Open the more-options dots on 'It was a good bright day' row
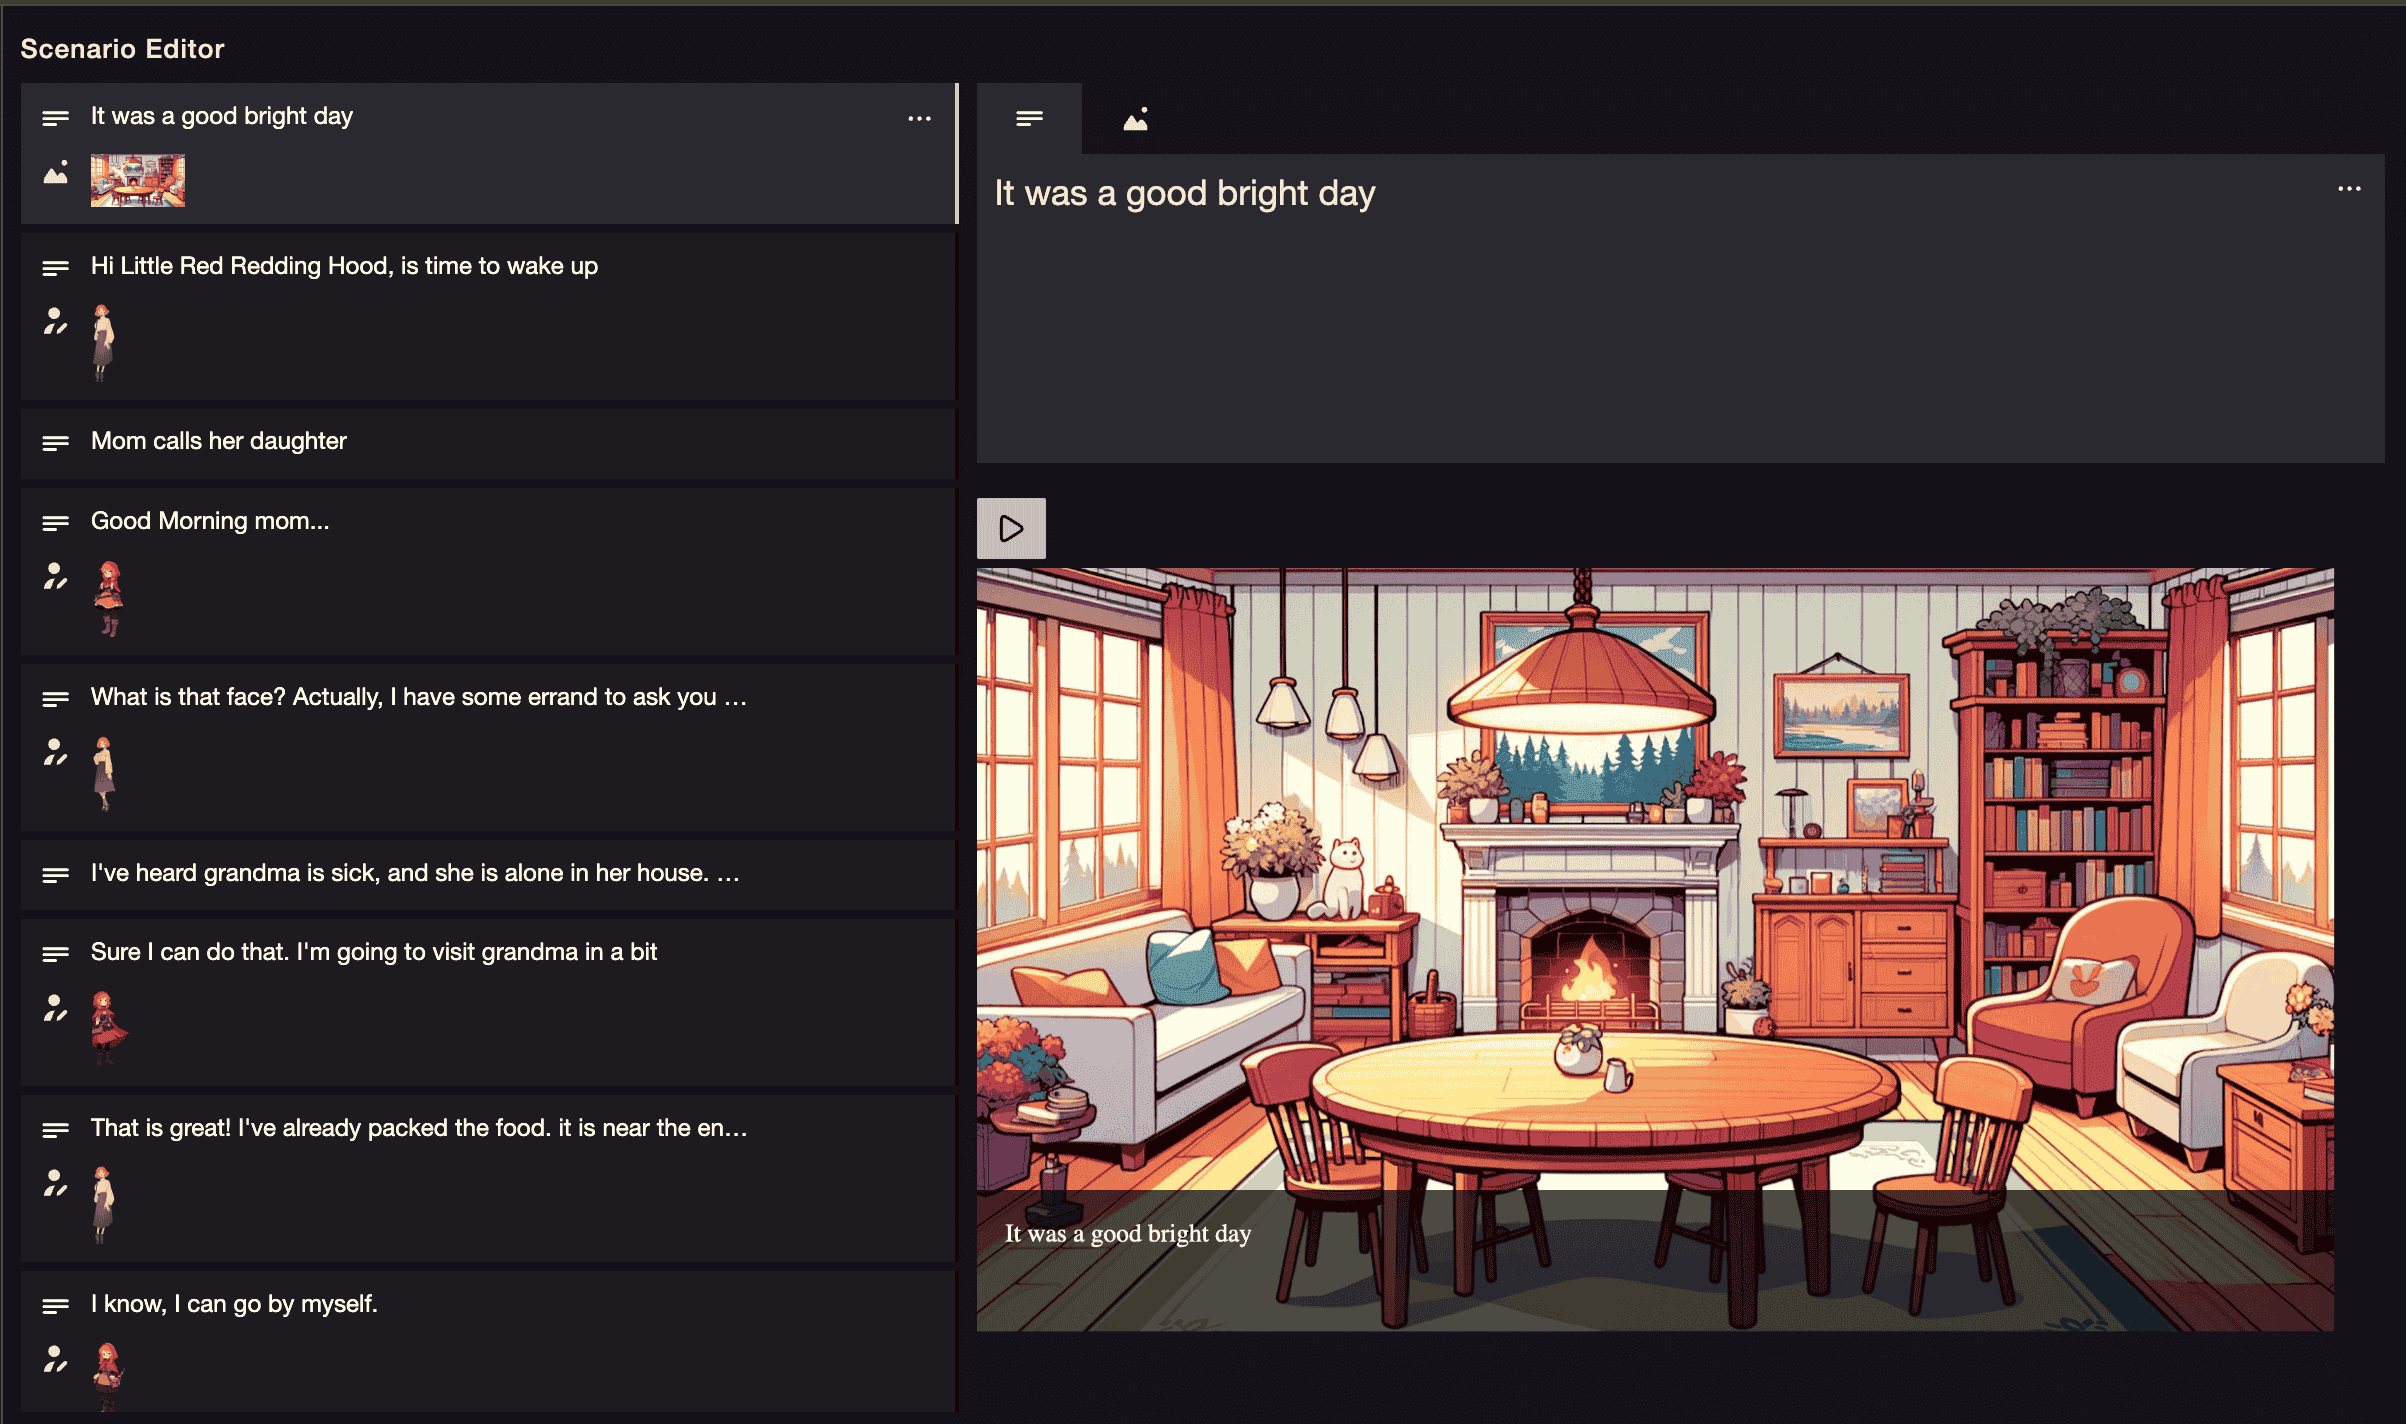Image resolution: width=2406 pixels, height=1424 pixels. [919, 118]
